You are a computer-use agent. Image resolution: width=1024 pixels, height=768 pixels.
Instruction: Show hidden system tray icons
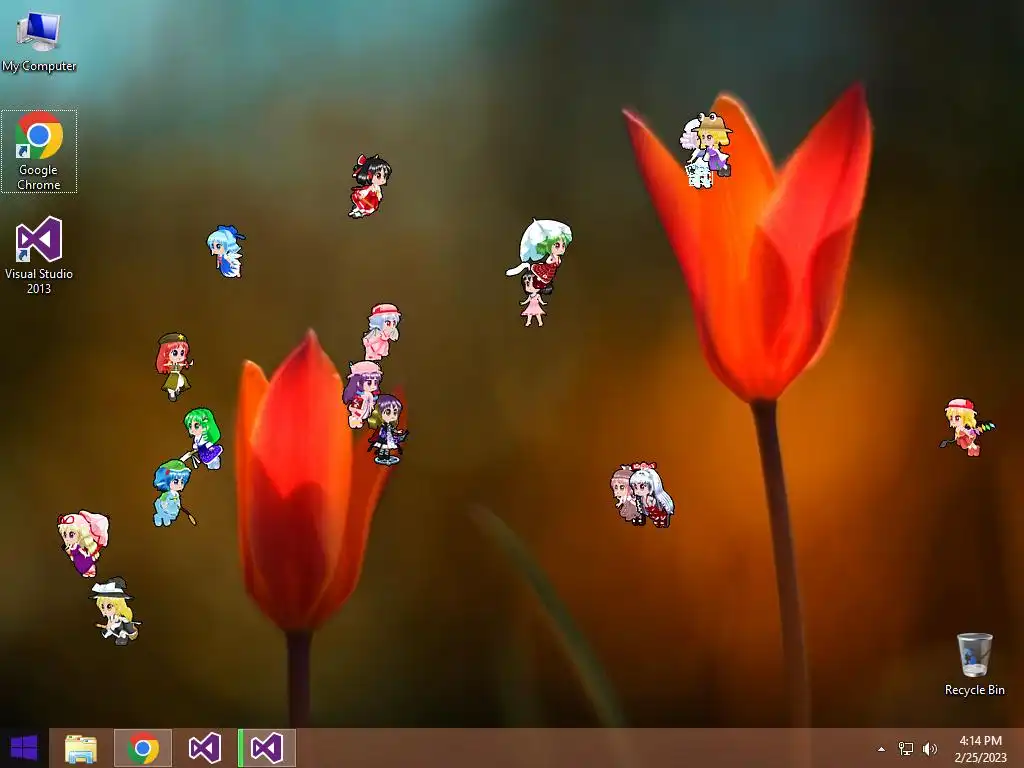point(882,749)
